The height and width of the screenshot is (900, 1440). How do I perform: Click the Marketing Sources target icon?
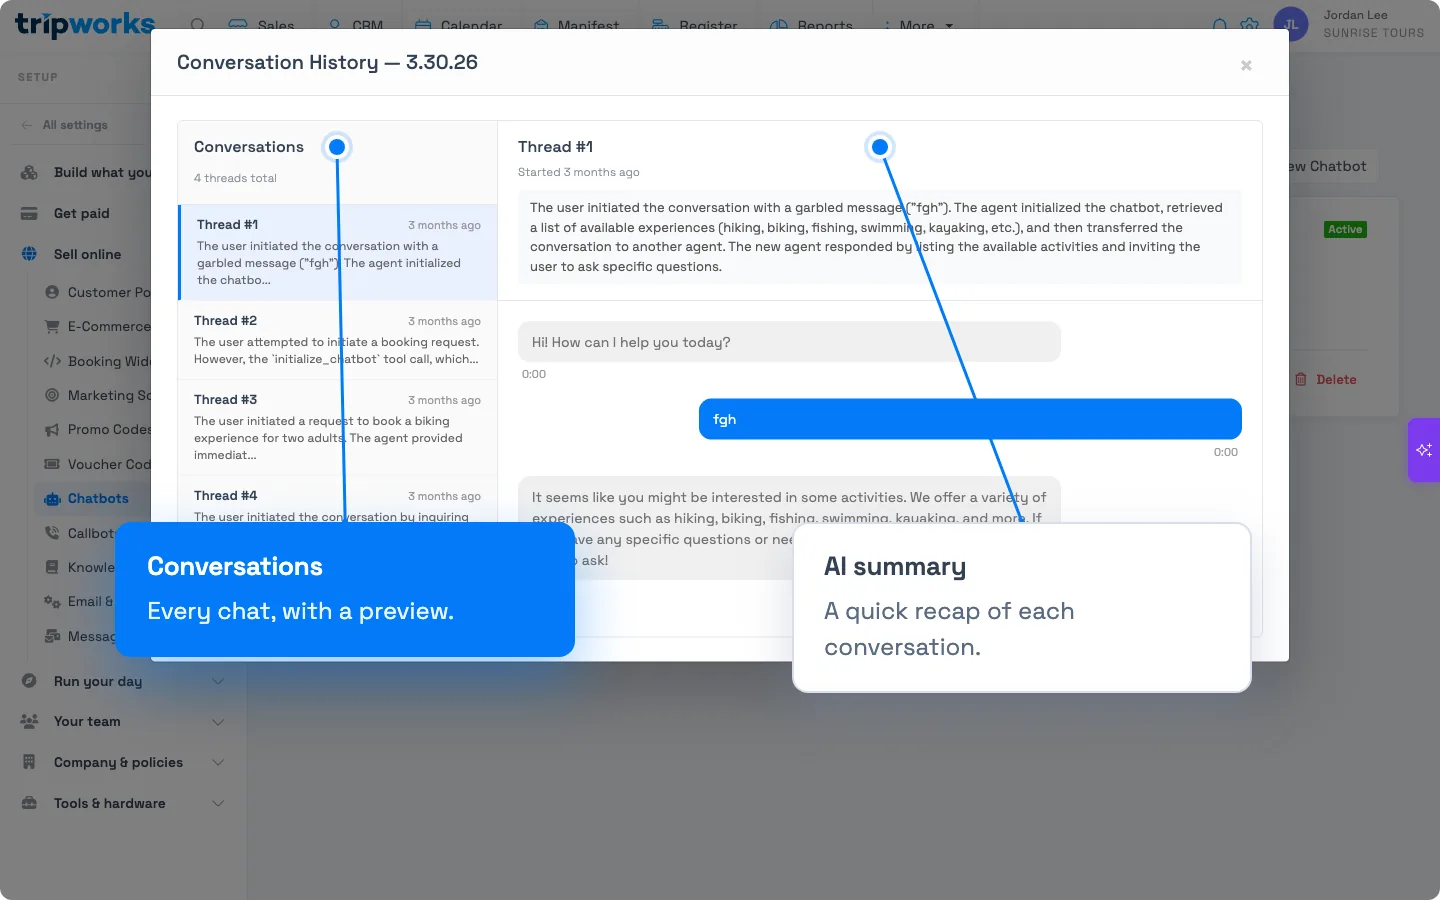(52, 395)
